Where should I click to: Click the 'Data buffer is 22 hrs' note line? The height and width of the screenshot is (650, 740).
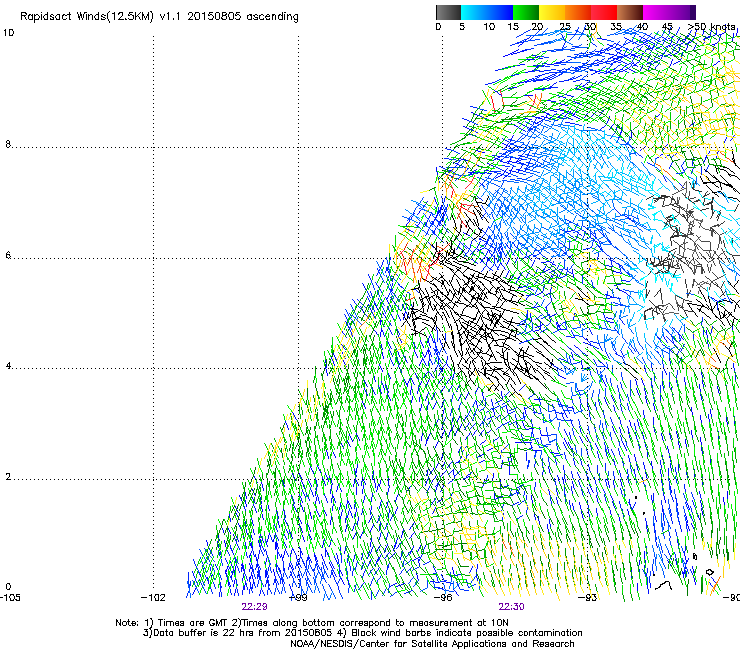point(362,633)
